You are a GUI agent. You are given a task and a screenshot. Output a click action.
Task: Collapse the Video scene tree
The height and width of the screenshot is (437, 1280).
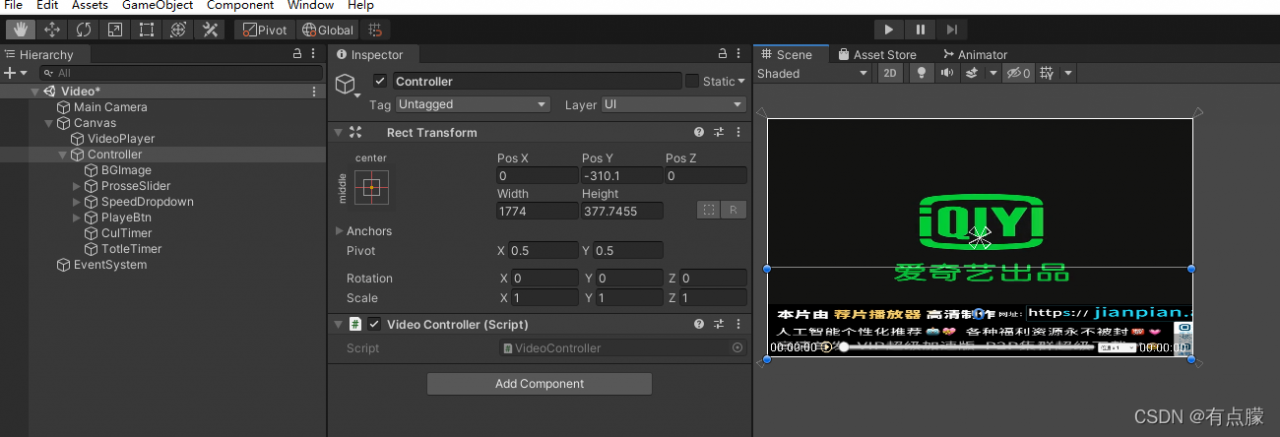pos(35,91)
